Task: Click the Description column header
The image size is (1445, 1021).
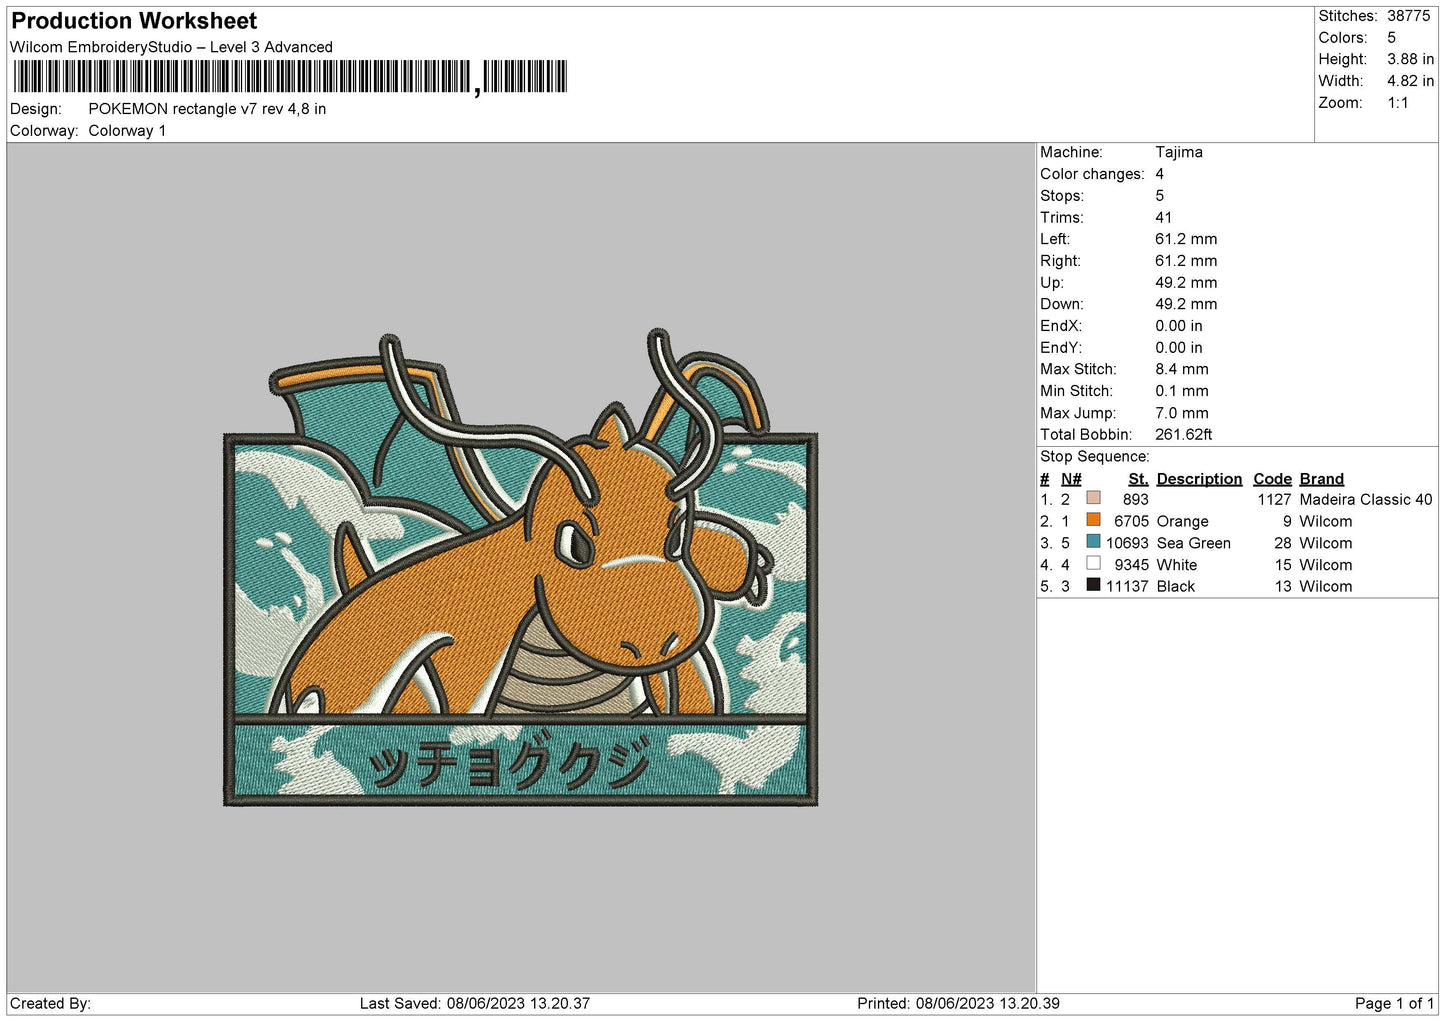Action: point(1198,479)
